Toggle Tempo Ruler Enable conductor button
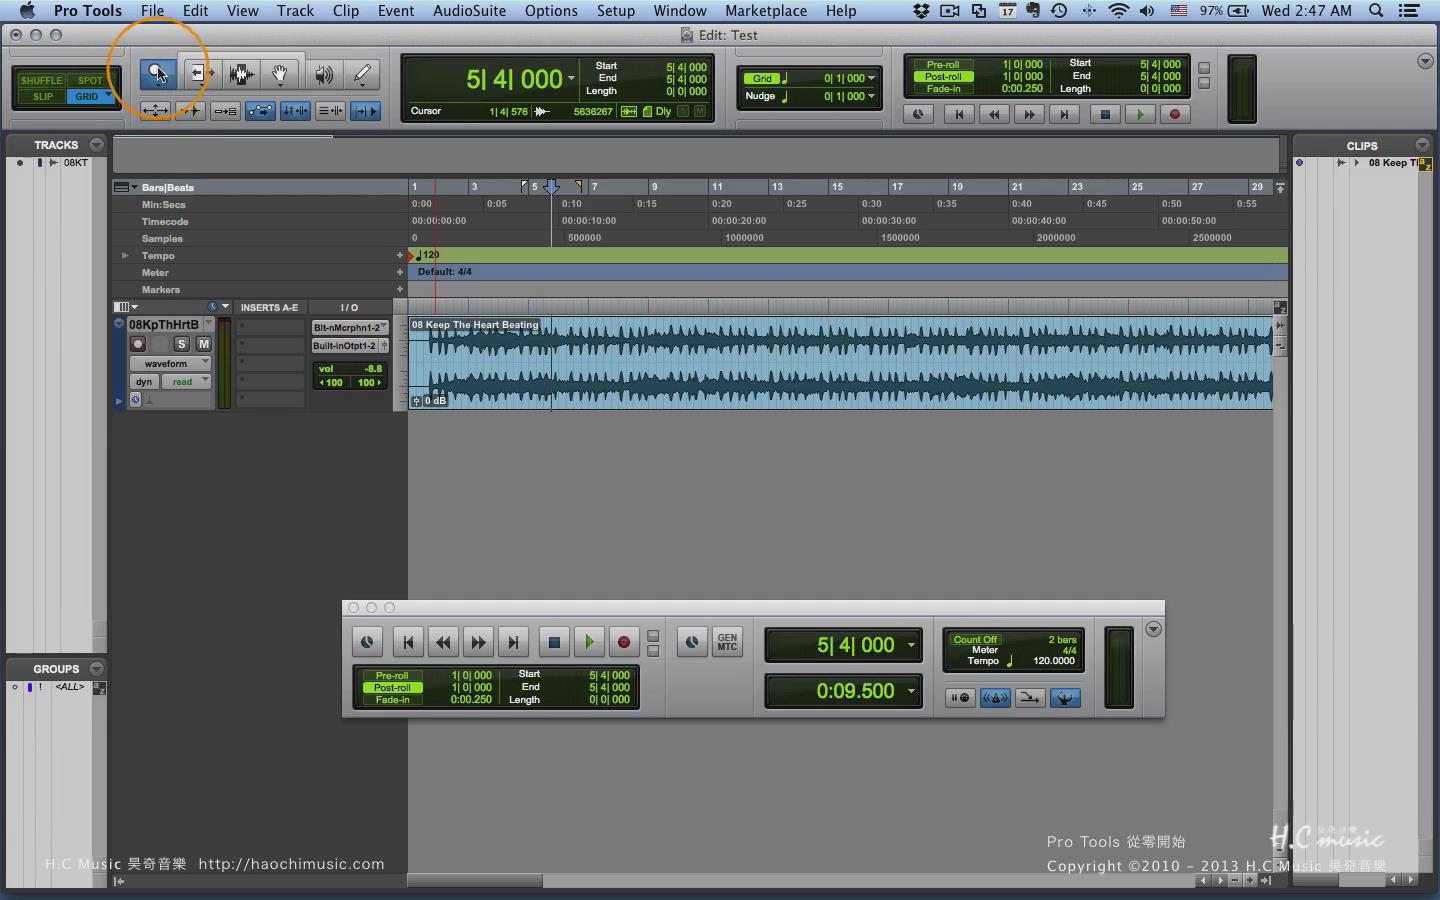Image resolution: width=1440 pixels, height=900 pixels. point(1065,698)
